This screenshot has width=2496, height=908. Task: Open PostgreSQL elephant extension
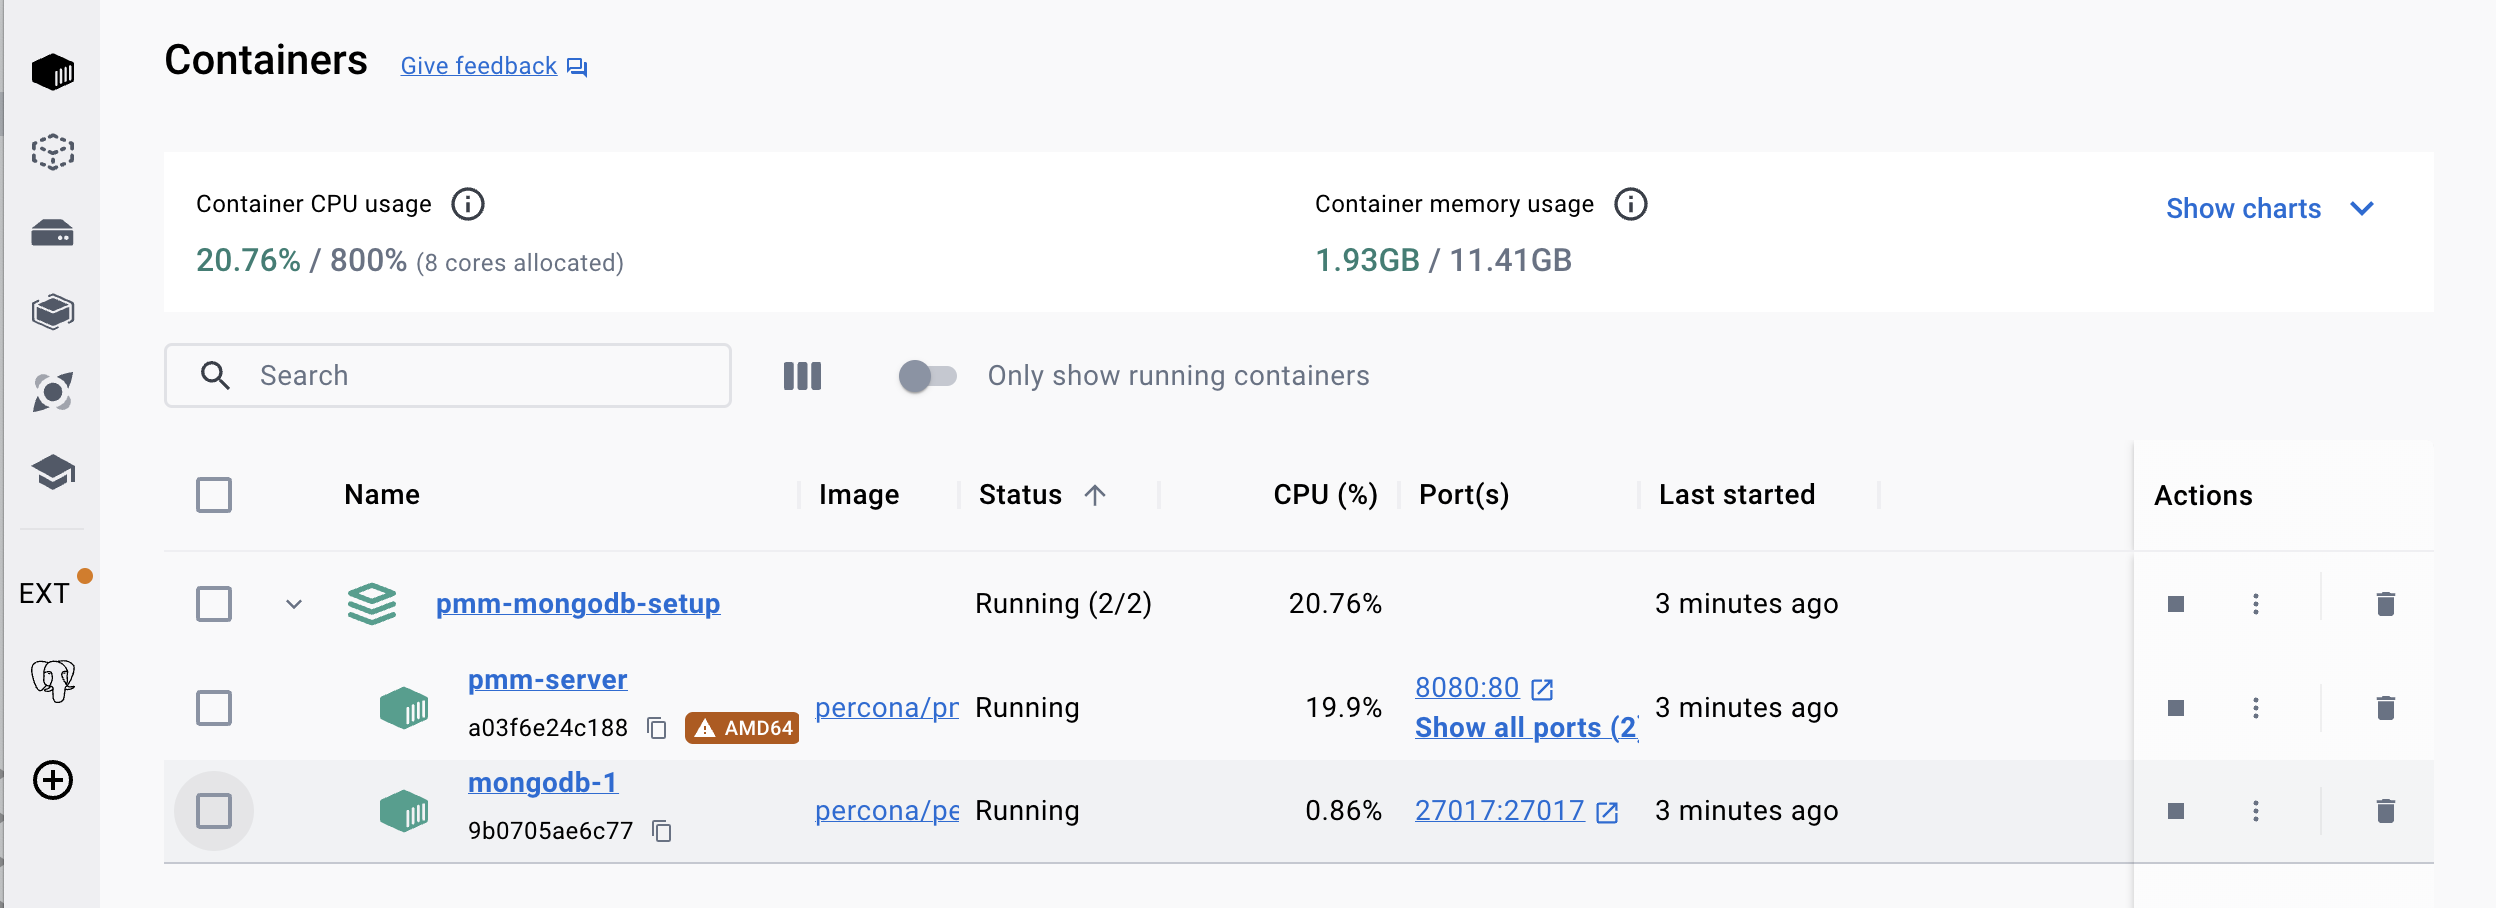point(53,681)
